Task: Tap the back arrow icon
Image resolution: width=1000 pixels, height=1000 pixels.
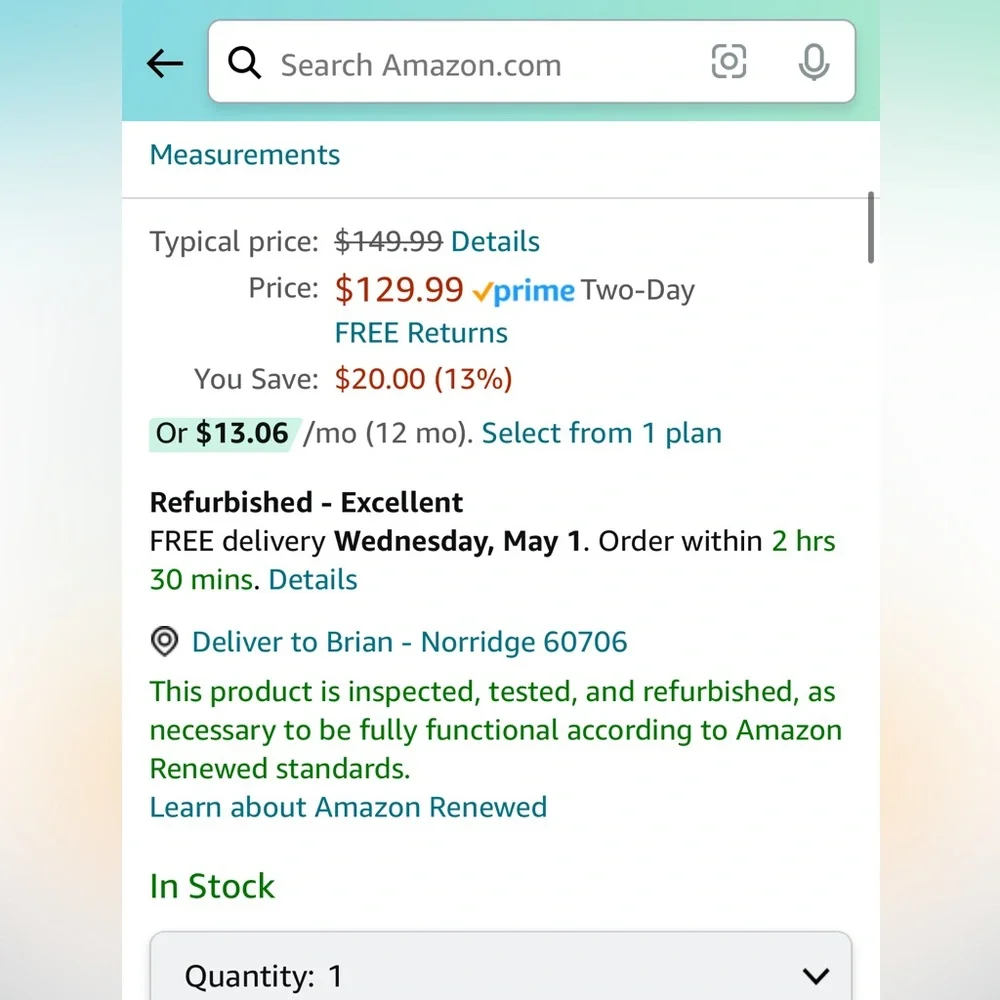Action: coord(165,64)
